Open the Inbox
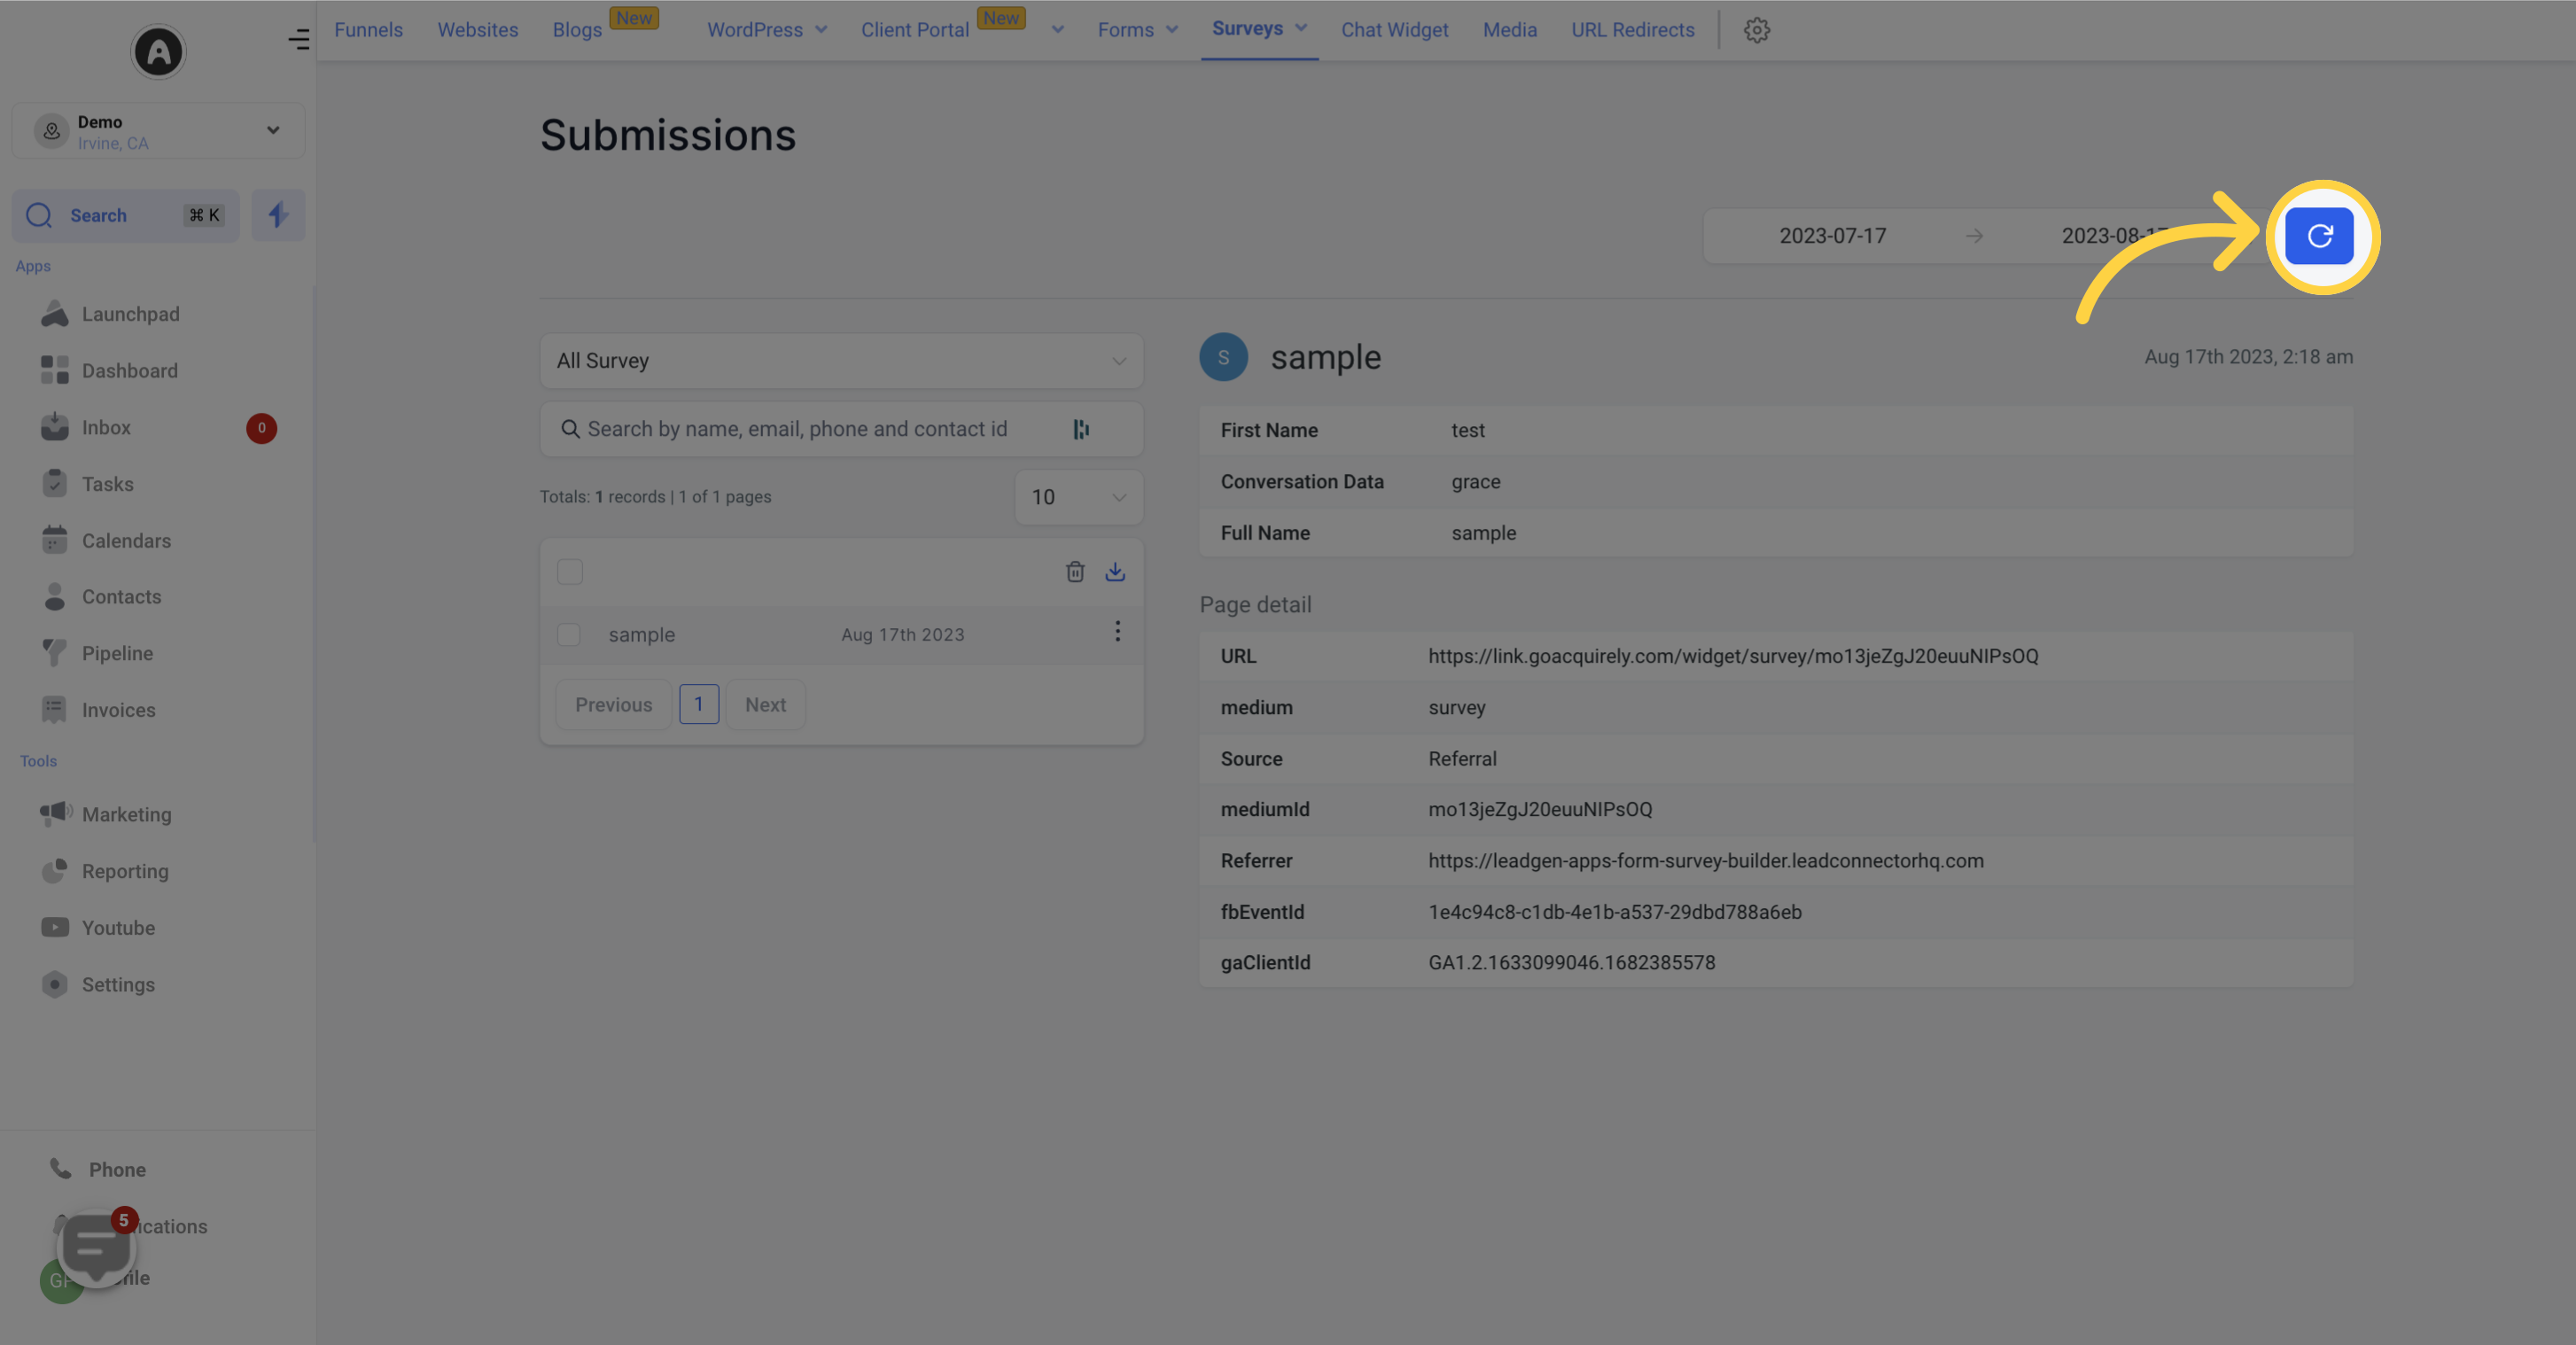Screen dimensions: 2576x1345 106,428
